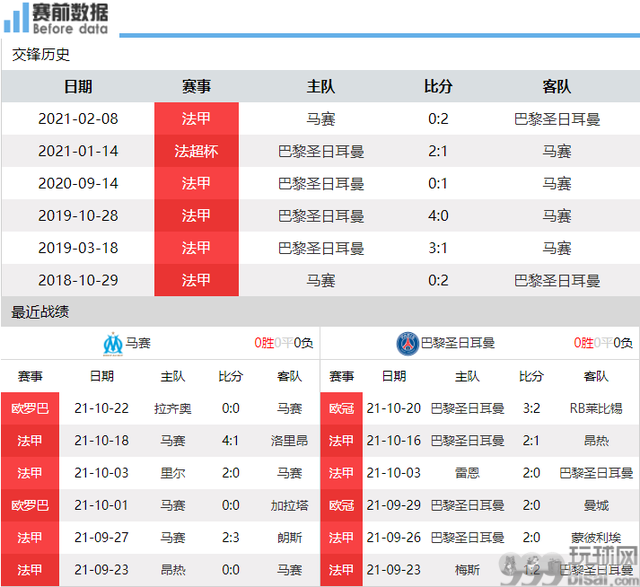640x587 pixels.
Task: Click the Paris Saint-Germain club logo
Action: (407, 344)
